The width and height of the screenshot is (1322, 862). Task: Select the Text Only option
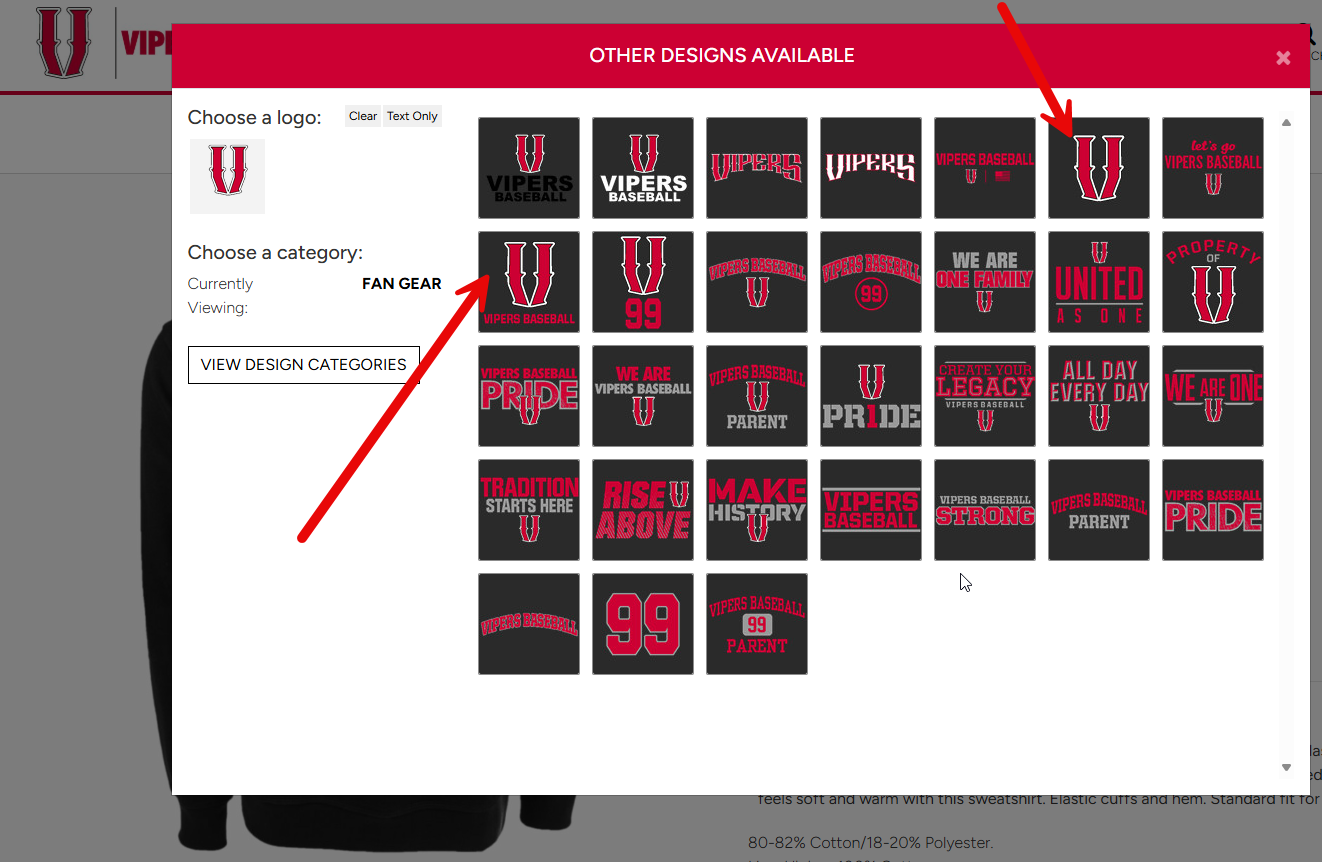(x=412, y=116)
